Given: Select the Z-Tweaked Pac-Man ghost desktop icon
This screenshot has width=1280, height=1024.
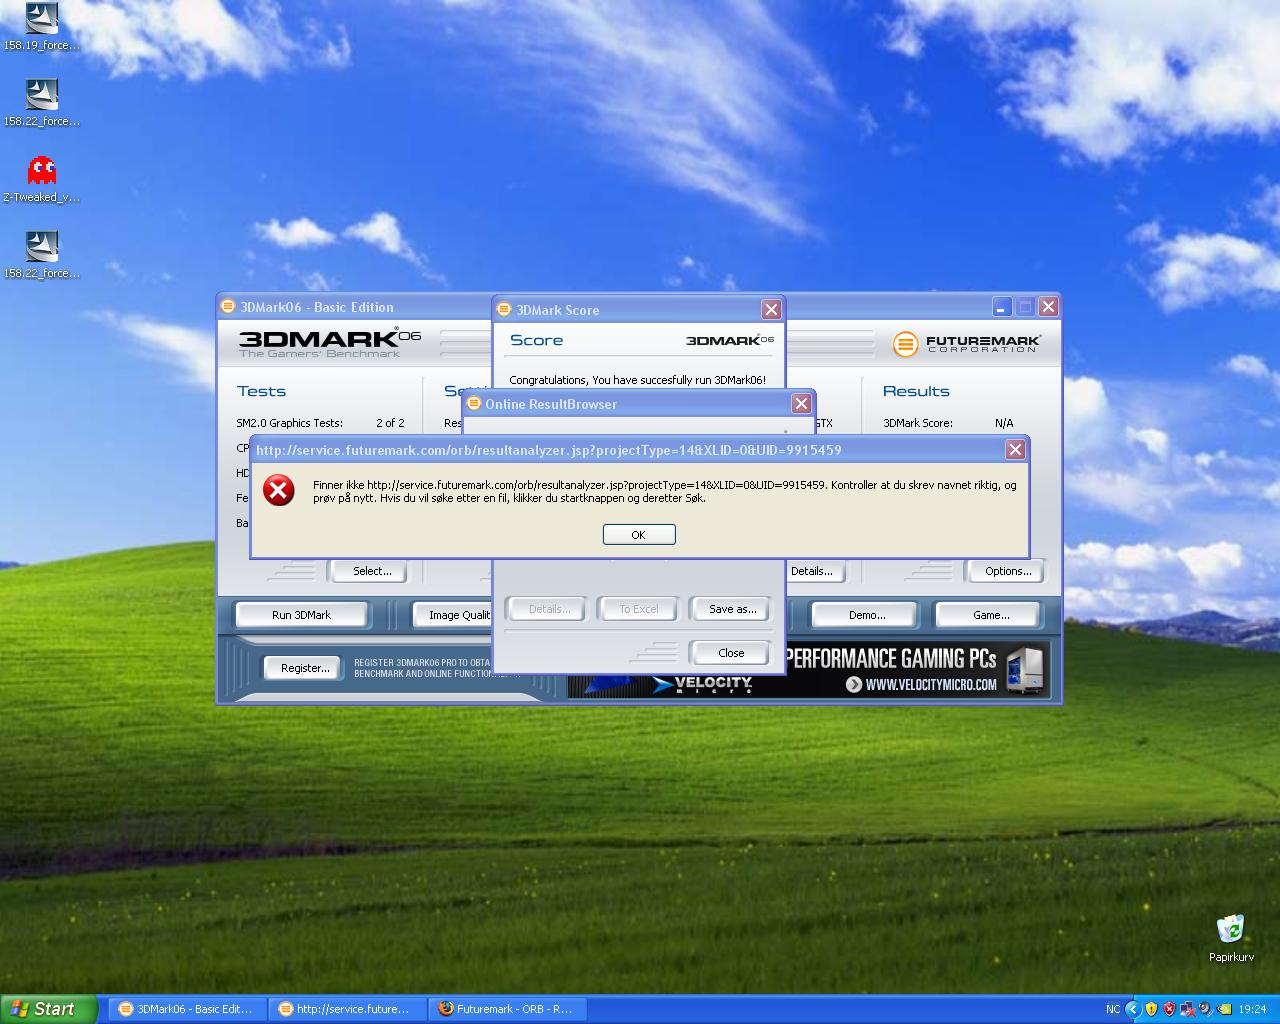Looking at the screenshot, I should (41, 178).
